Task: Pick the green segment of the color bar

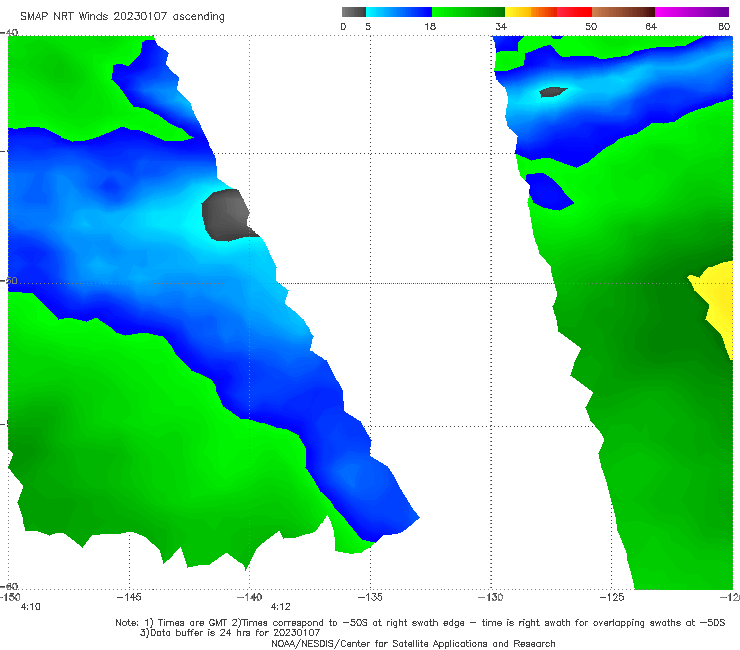Action: [x=468, y=12]
